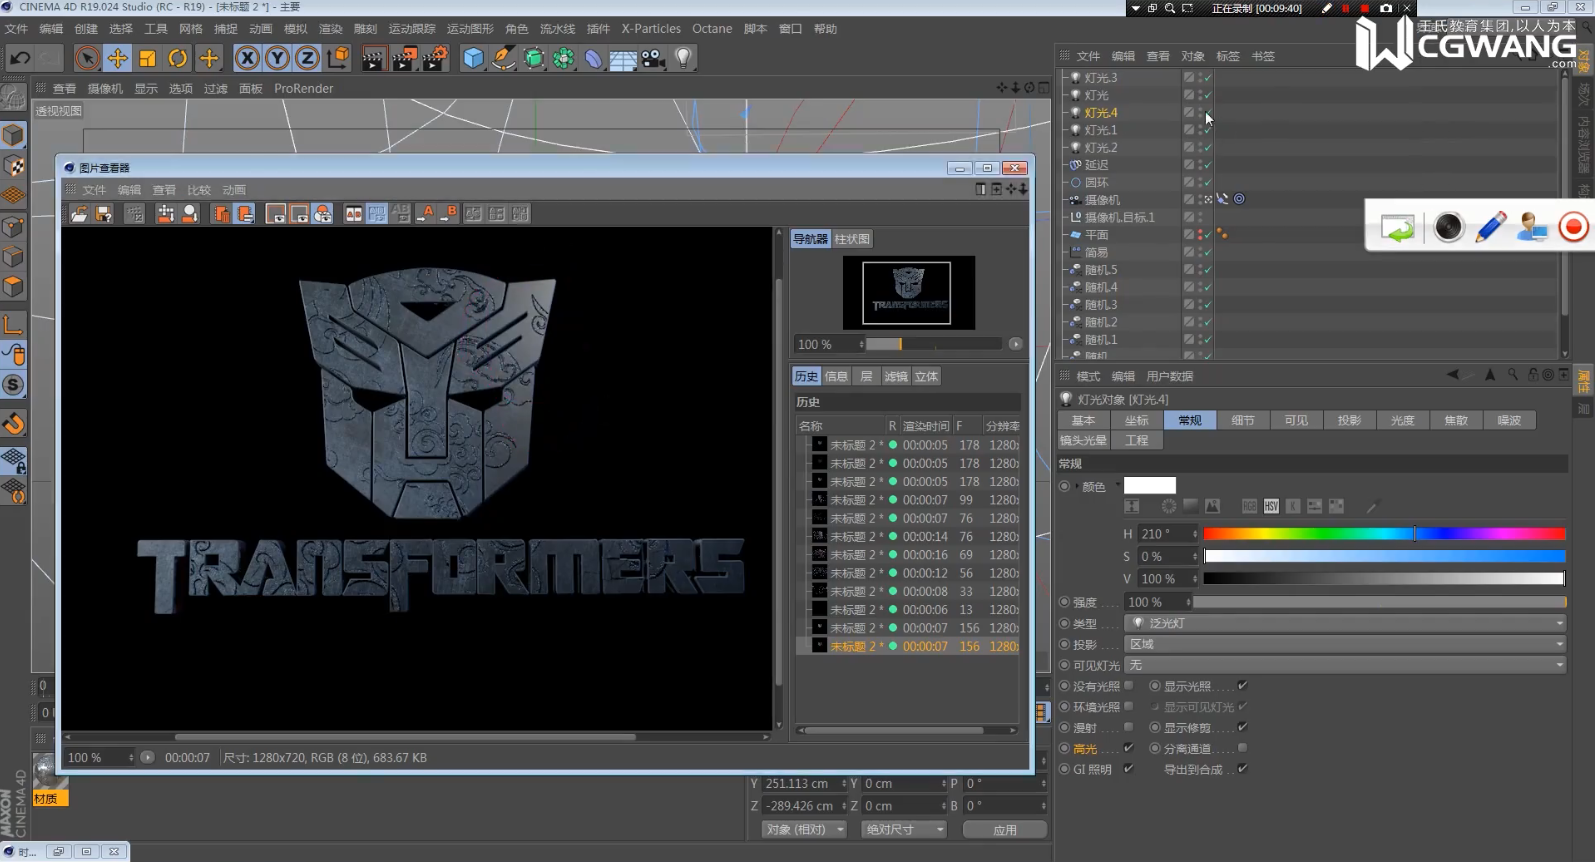The height and width of the screenshot is (862, 1595).
Task: Select 灯光.4 in object manager
Action: click(1101, 113)
